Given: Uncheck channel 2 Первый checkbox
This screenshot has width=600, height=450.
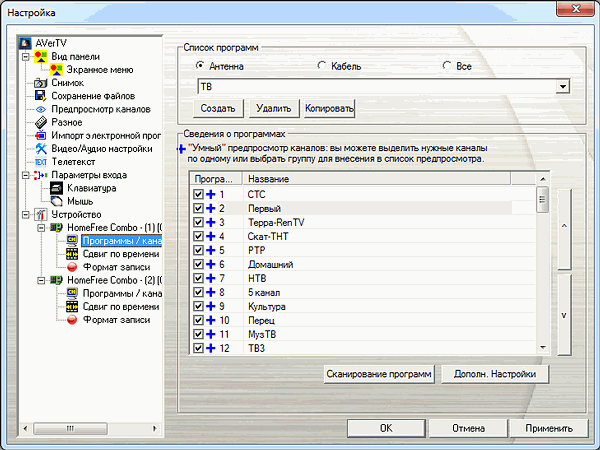Looking at the screenshot, I should tap(198, 208).
